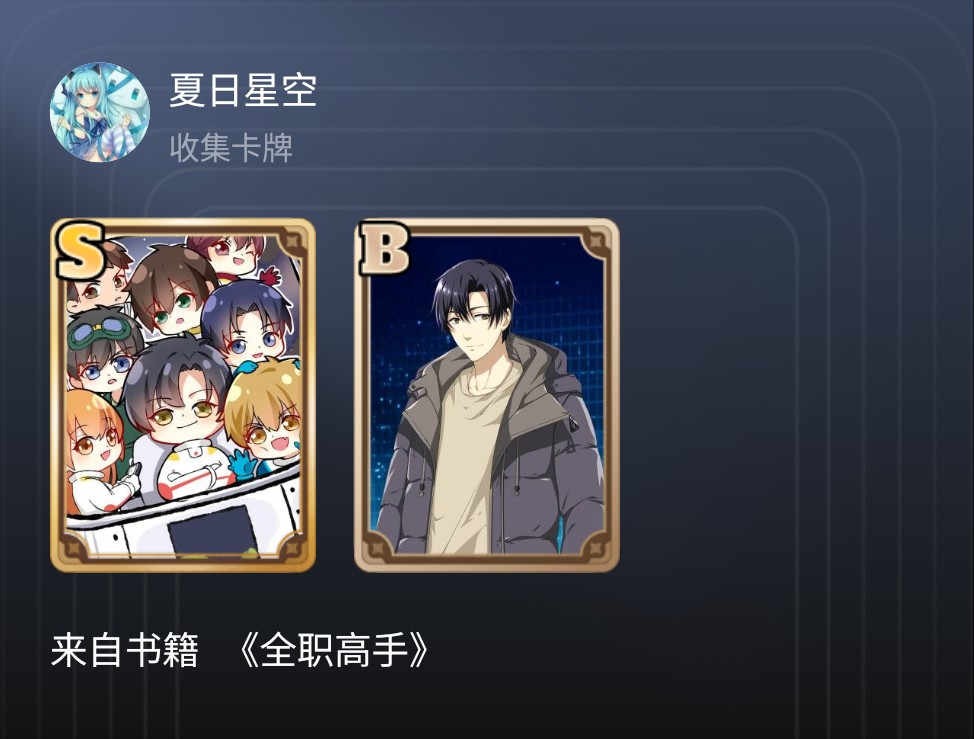Screen dimensions: 974x739
Task: Click the gold S rank badge
Action: 80,252
